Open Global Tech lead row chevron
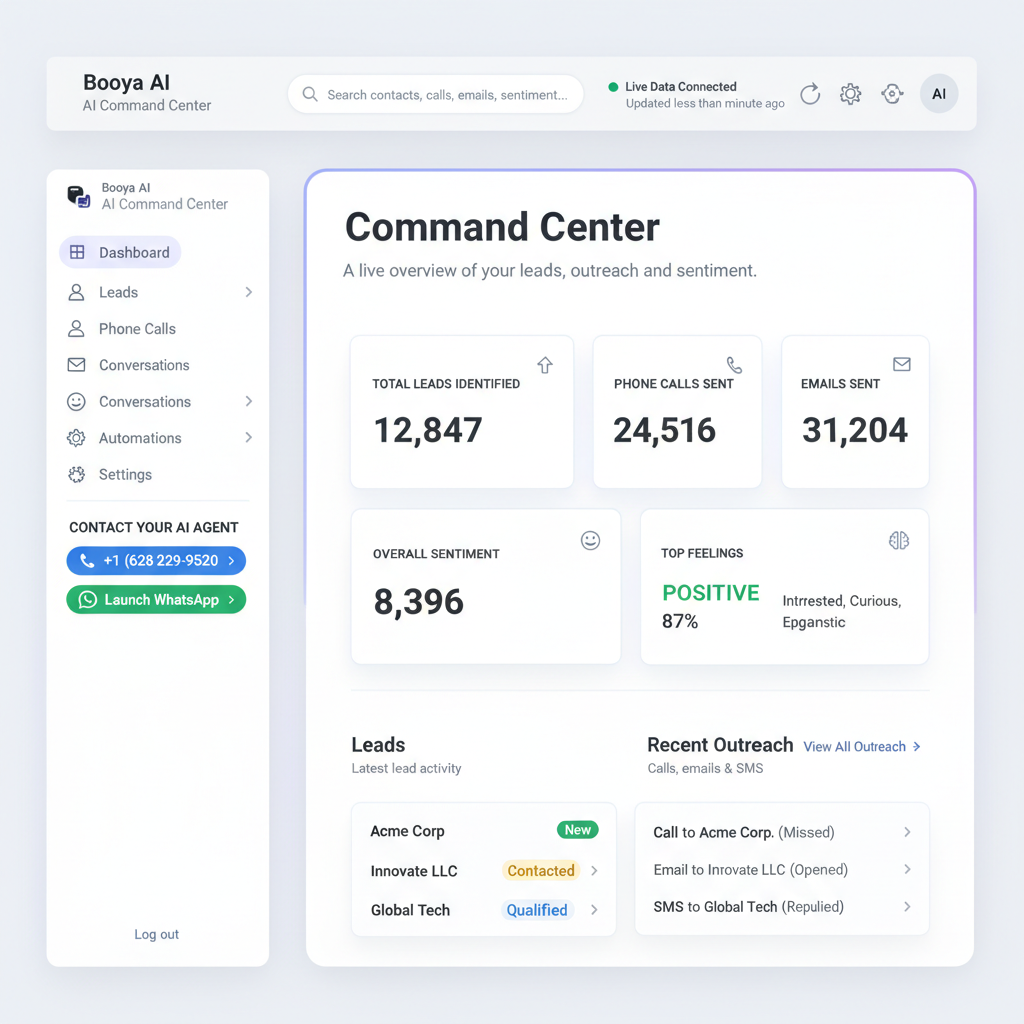Screen dimensions: 1024x1024 click(594, 910)
